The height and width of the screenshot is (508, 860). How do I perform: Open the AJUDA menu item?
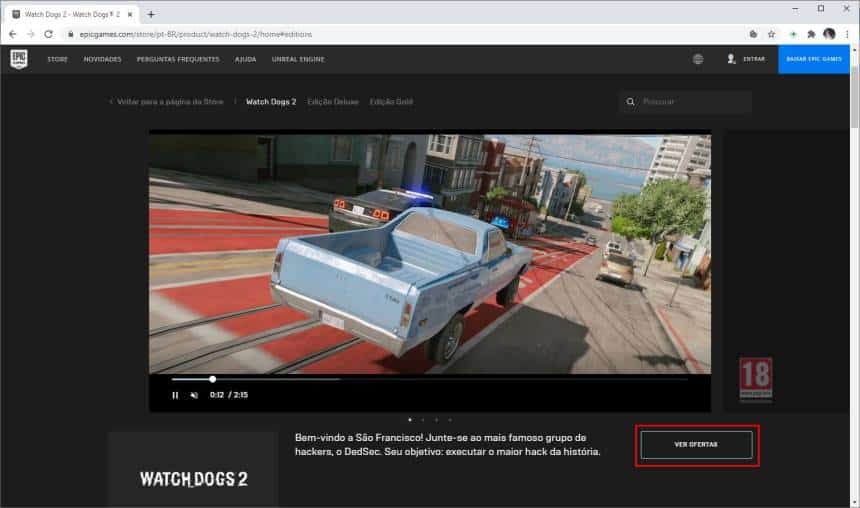coord(246,59)
